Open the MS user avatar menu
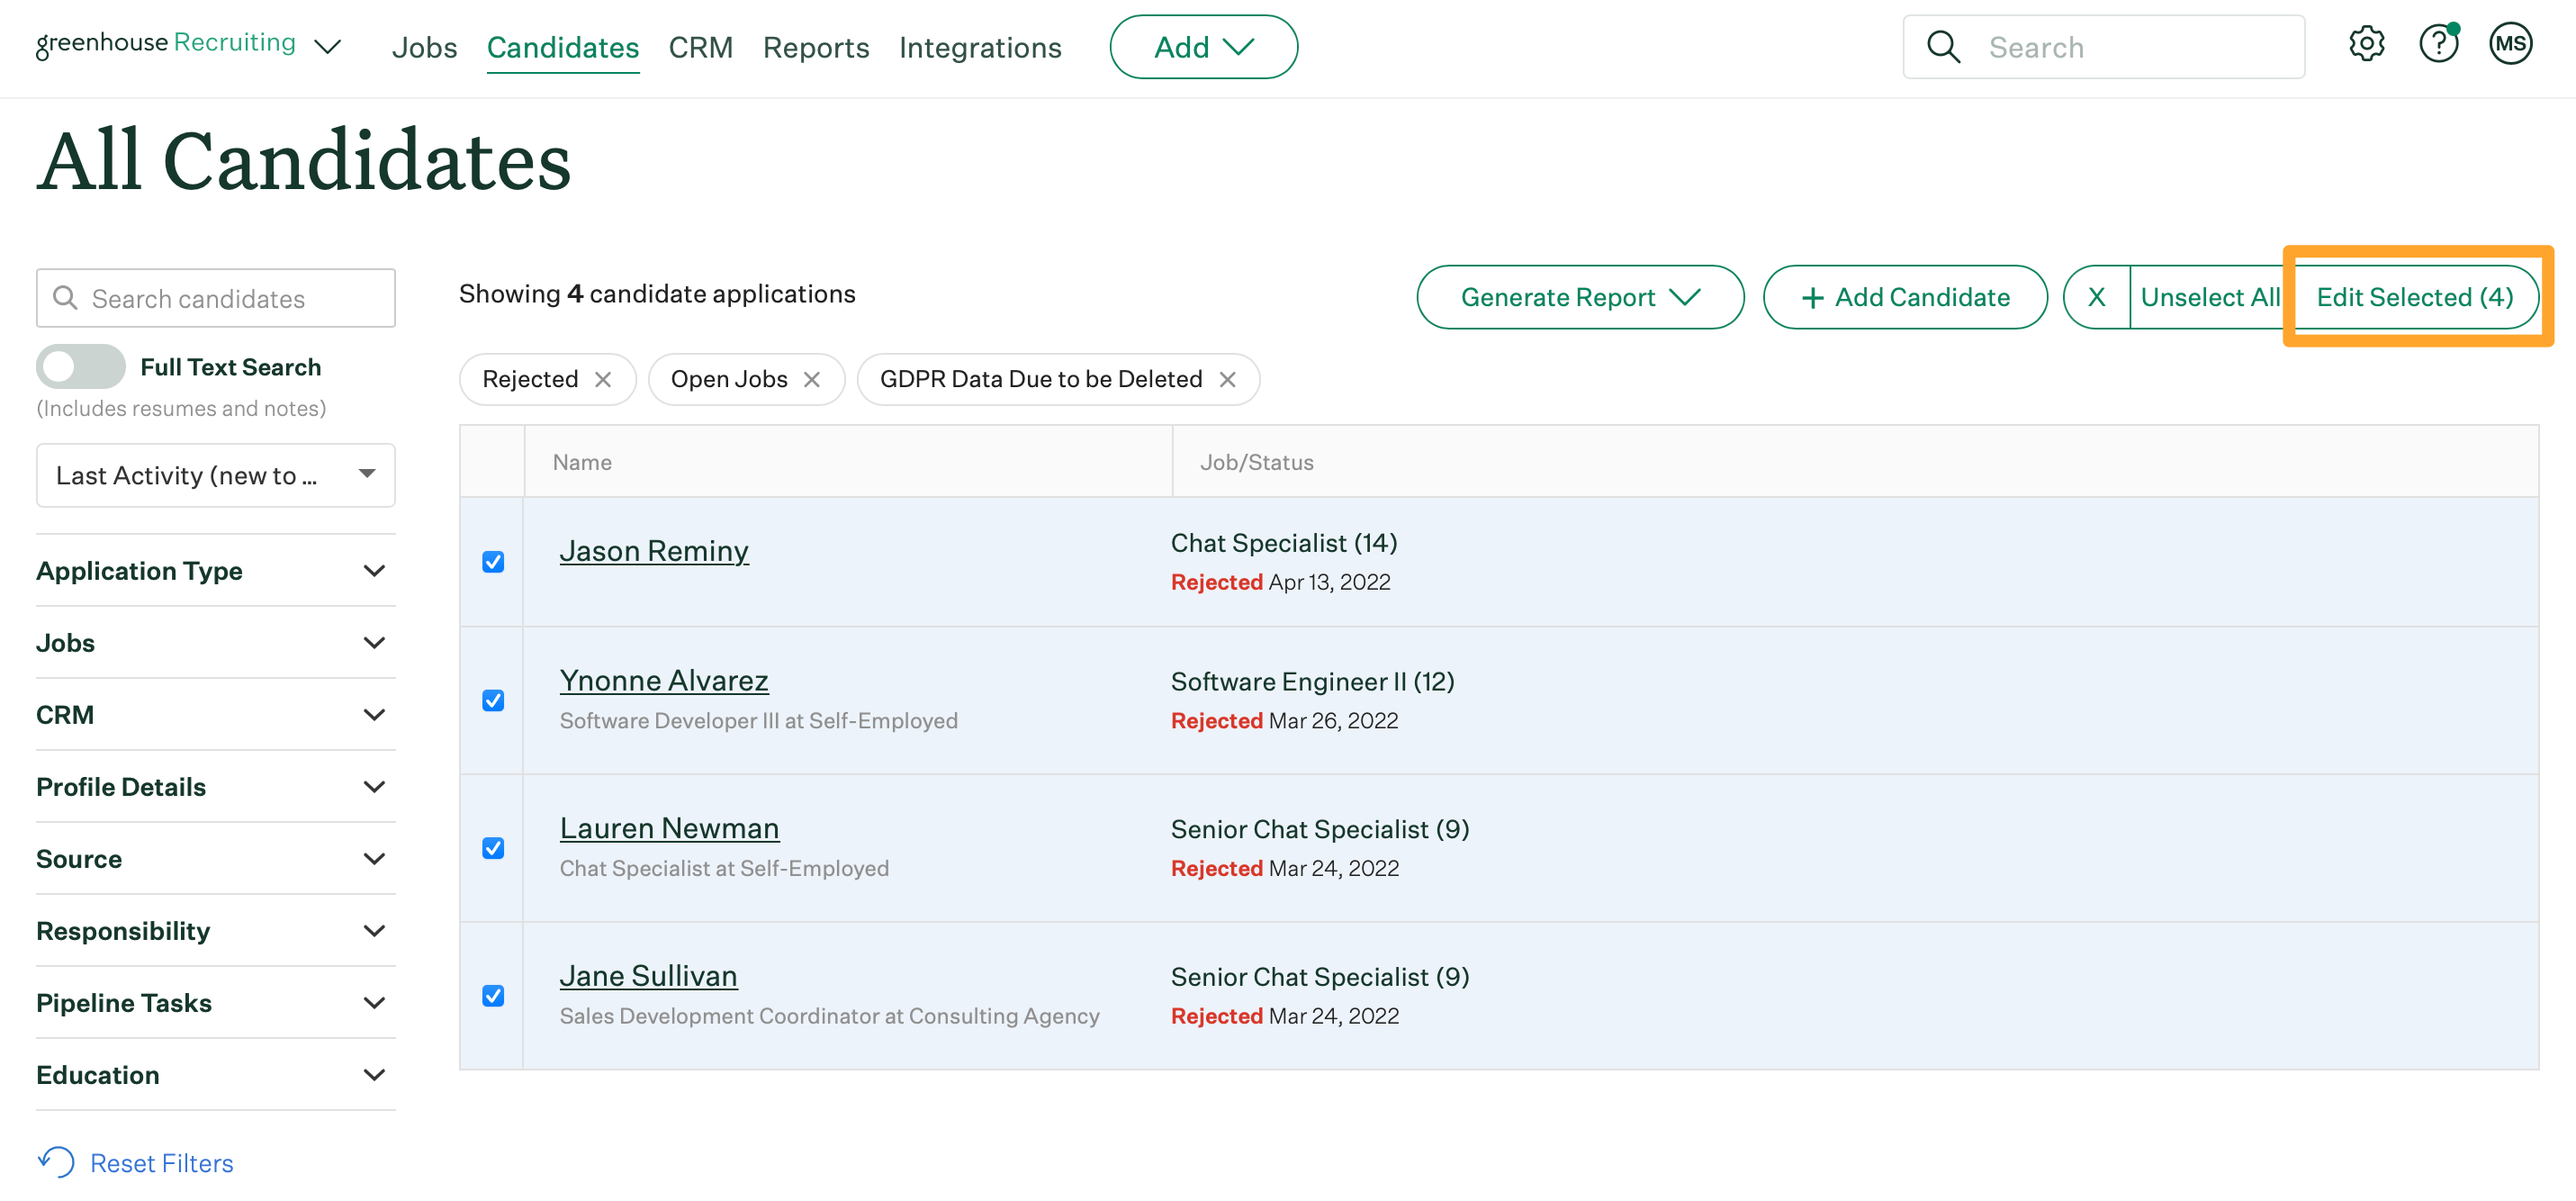The height and width of the screenshot is (1201, 2576). (2509, 44)
